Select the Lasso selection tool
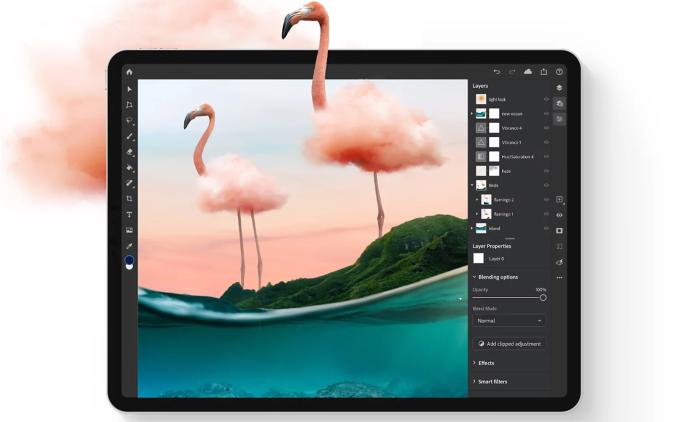 [129, 121]
